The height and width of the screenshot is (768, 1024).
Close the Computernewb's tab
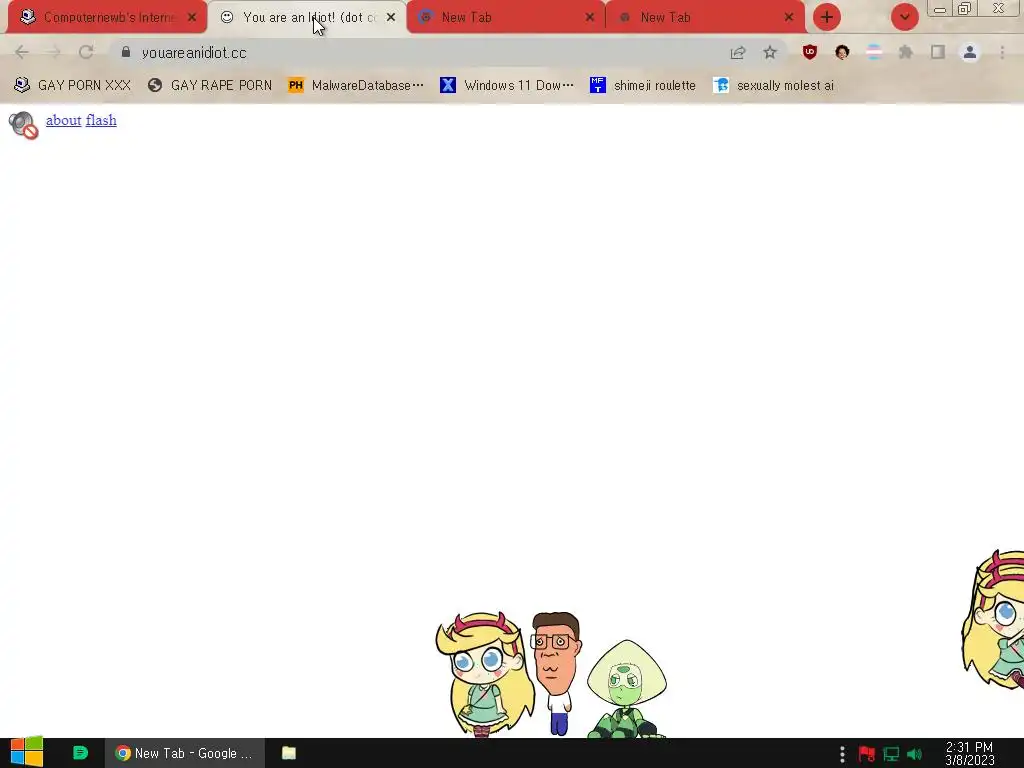pos(192,18)
